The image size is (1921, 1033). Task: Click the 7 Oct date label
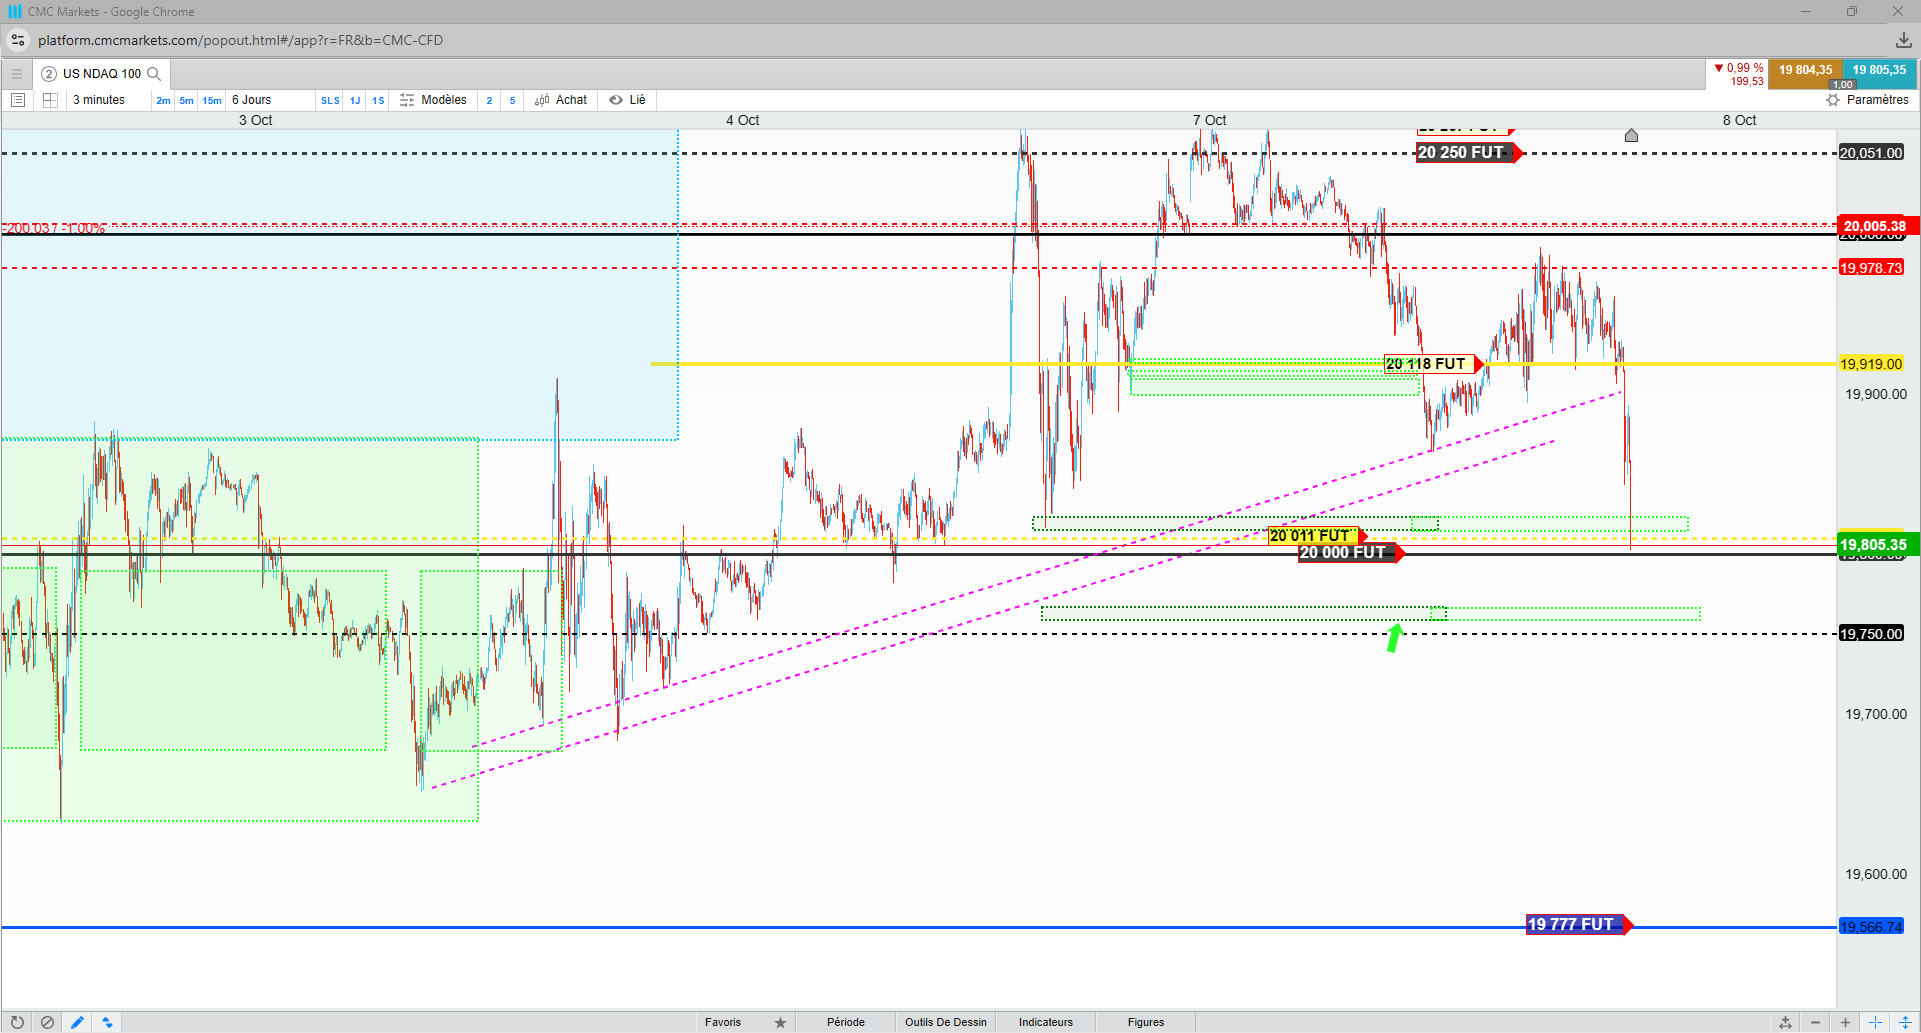(x=1209, y=120)
